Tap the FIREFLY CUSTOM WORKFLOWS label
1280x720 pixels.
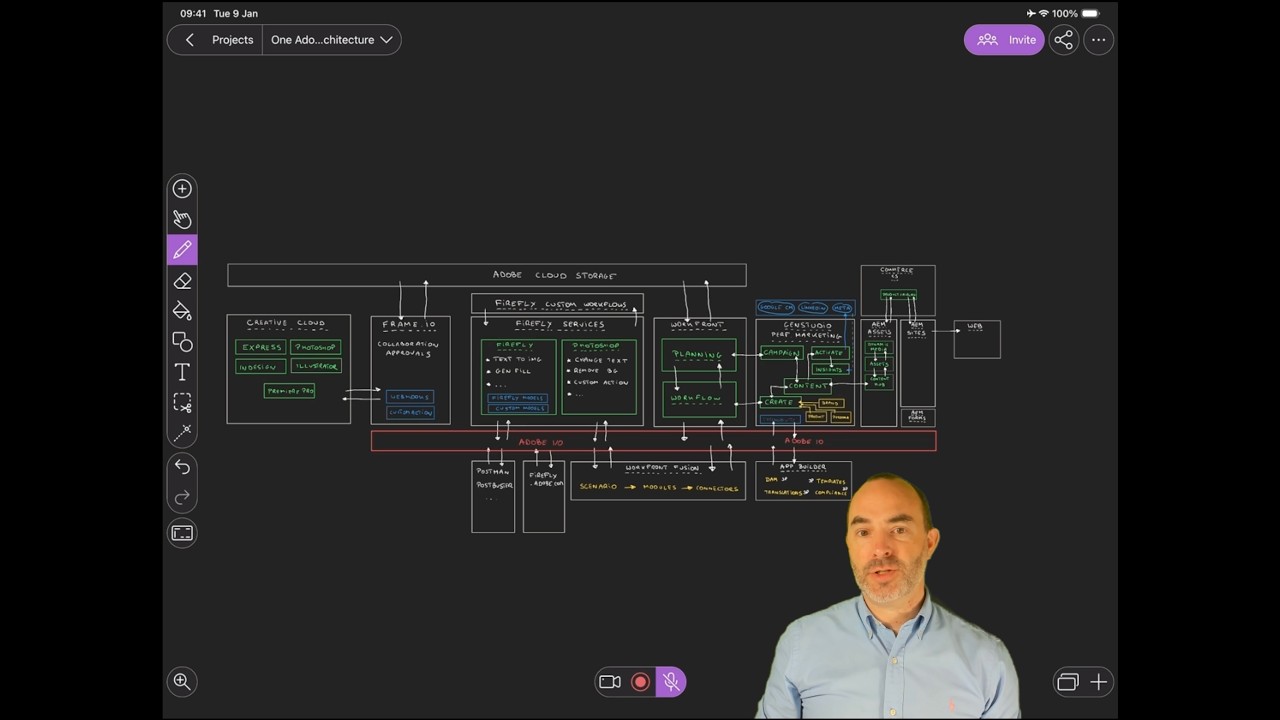tap(560, 304)
